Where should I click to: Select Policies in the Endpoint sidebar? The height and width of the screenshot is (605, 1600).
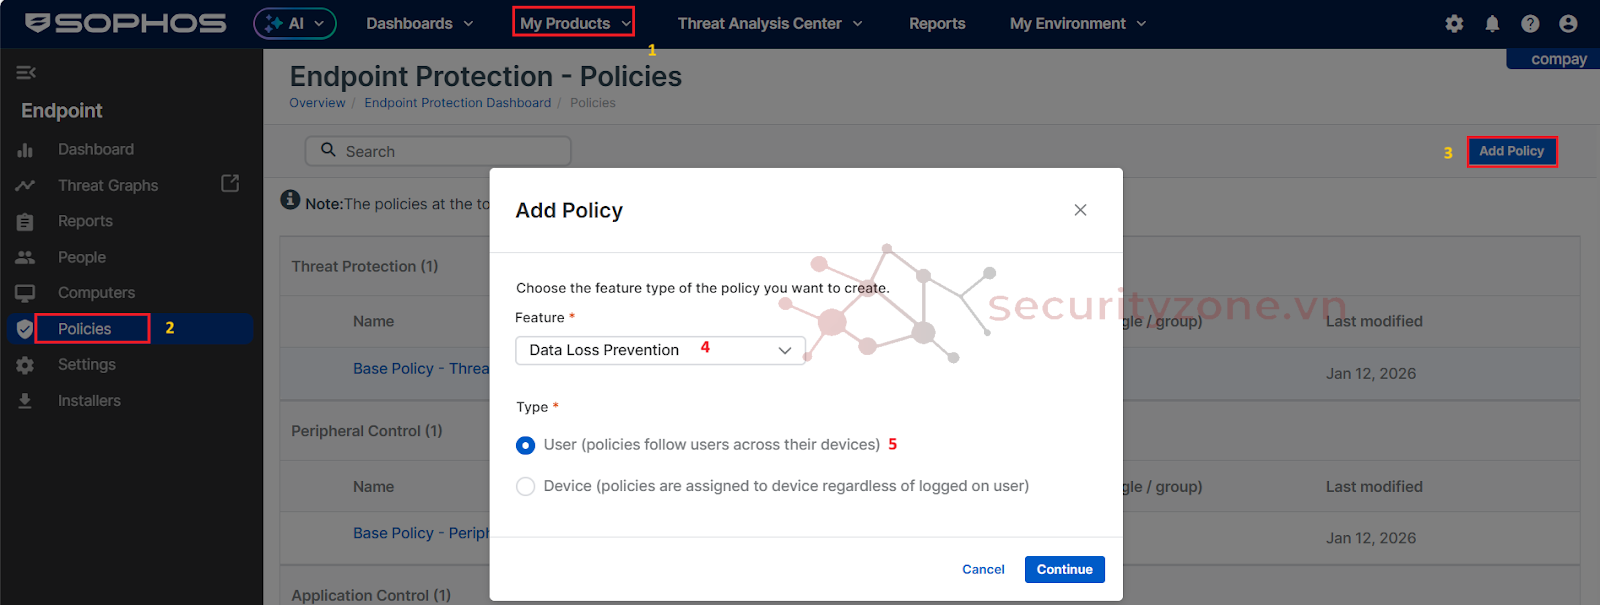coord(85,329)
